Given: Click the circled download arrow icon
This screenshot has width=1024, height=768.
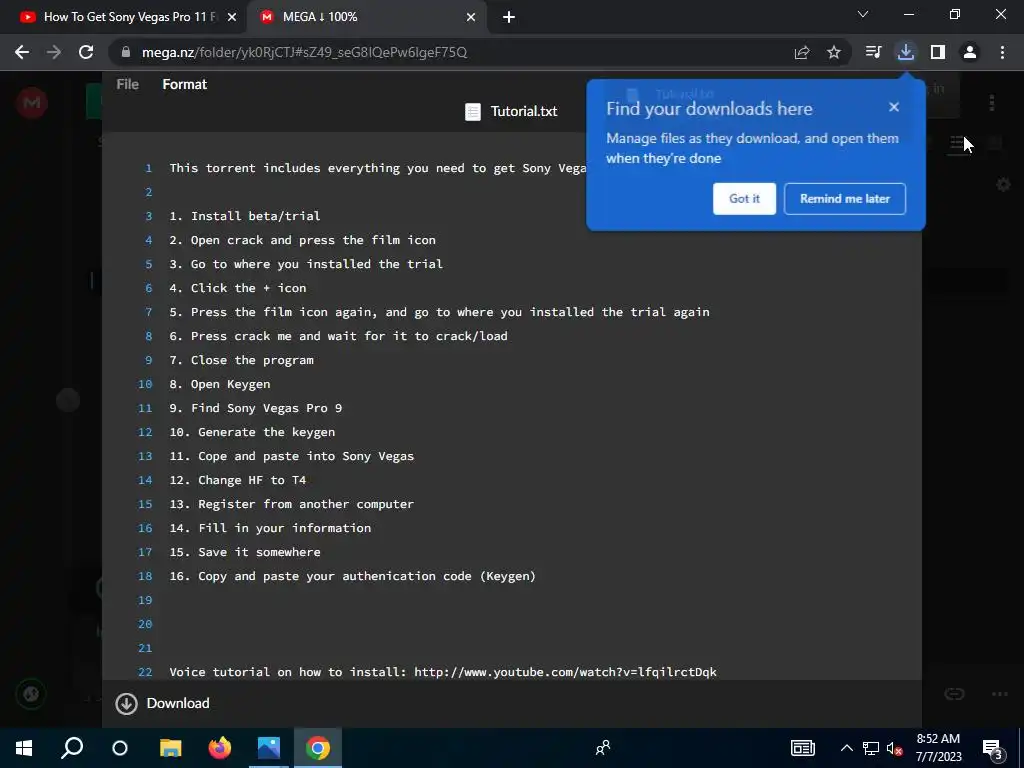Looking at the screenshot, I should (x=126, y=703).
